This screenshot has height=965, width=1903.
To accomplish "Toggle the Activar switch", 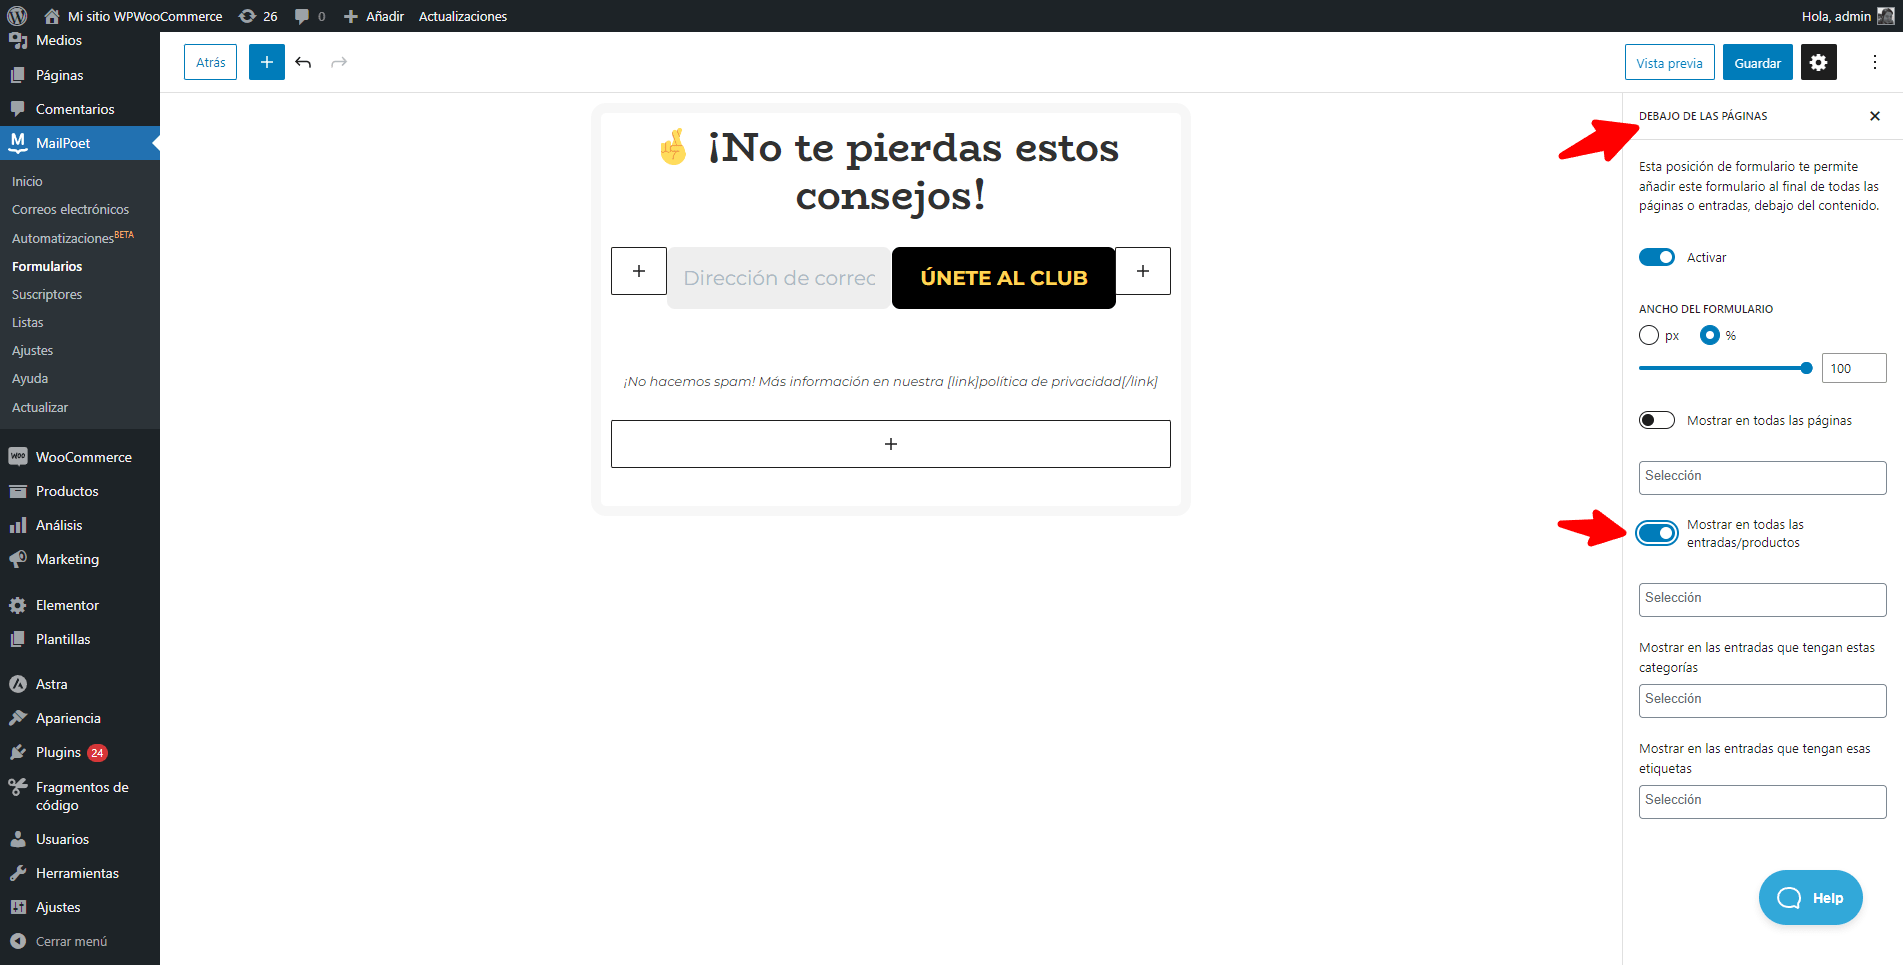I will coord(1656,257).
